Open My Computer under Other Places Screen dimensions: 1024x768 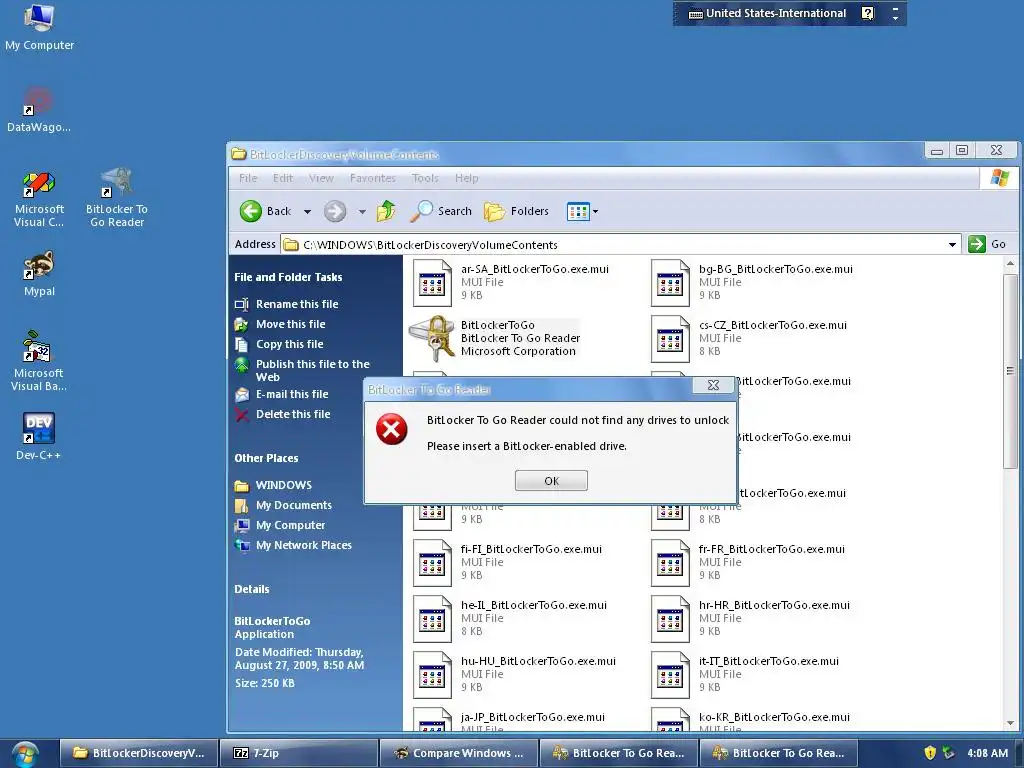290,525
